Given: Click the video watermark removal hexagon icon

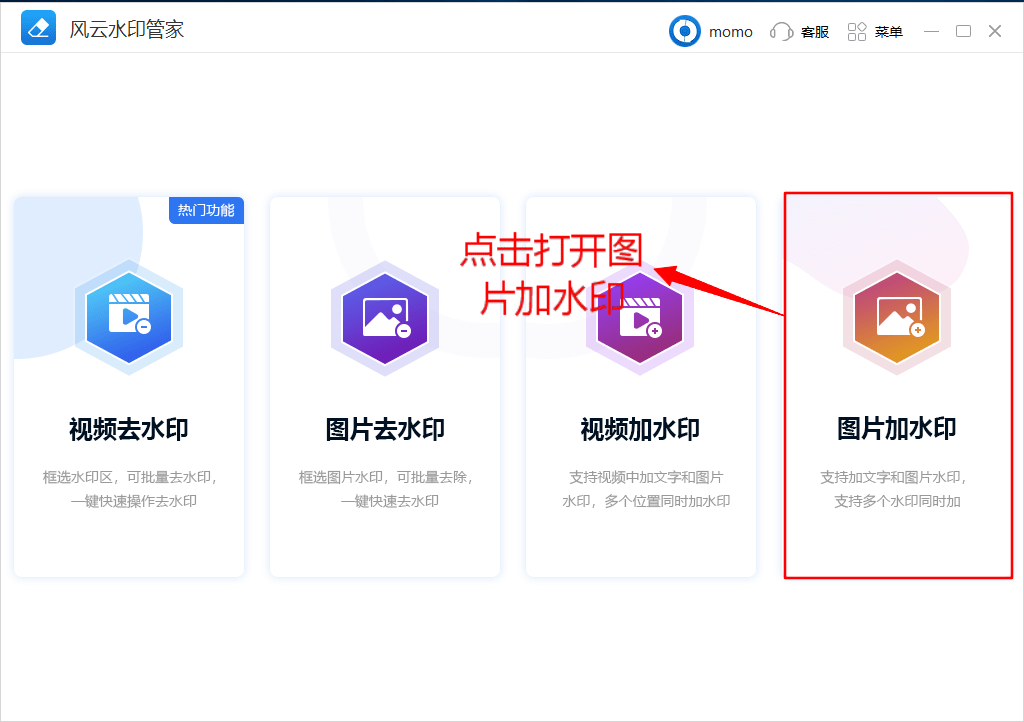Looking at the screenshot, I should 128,317.
